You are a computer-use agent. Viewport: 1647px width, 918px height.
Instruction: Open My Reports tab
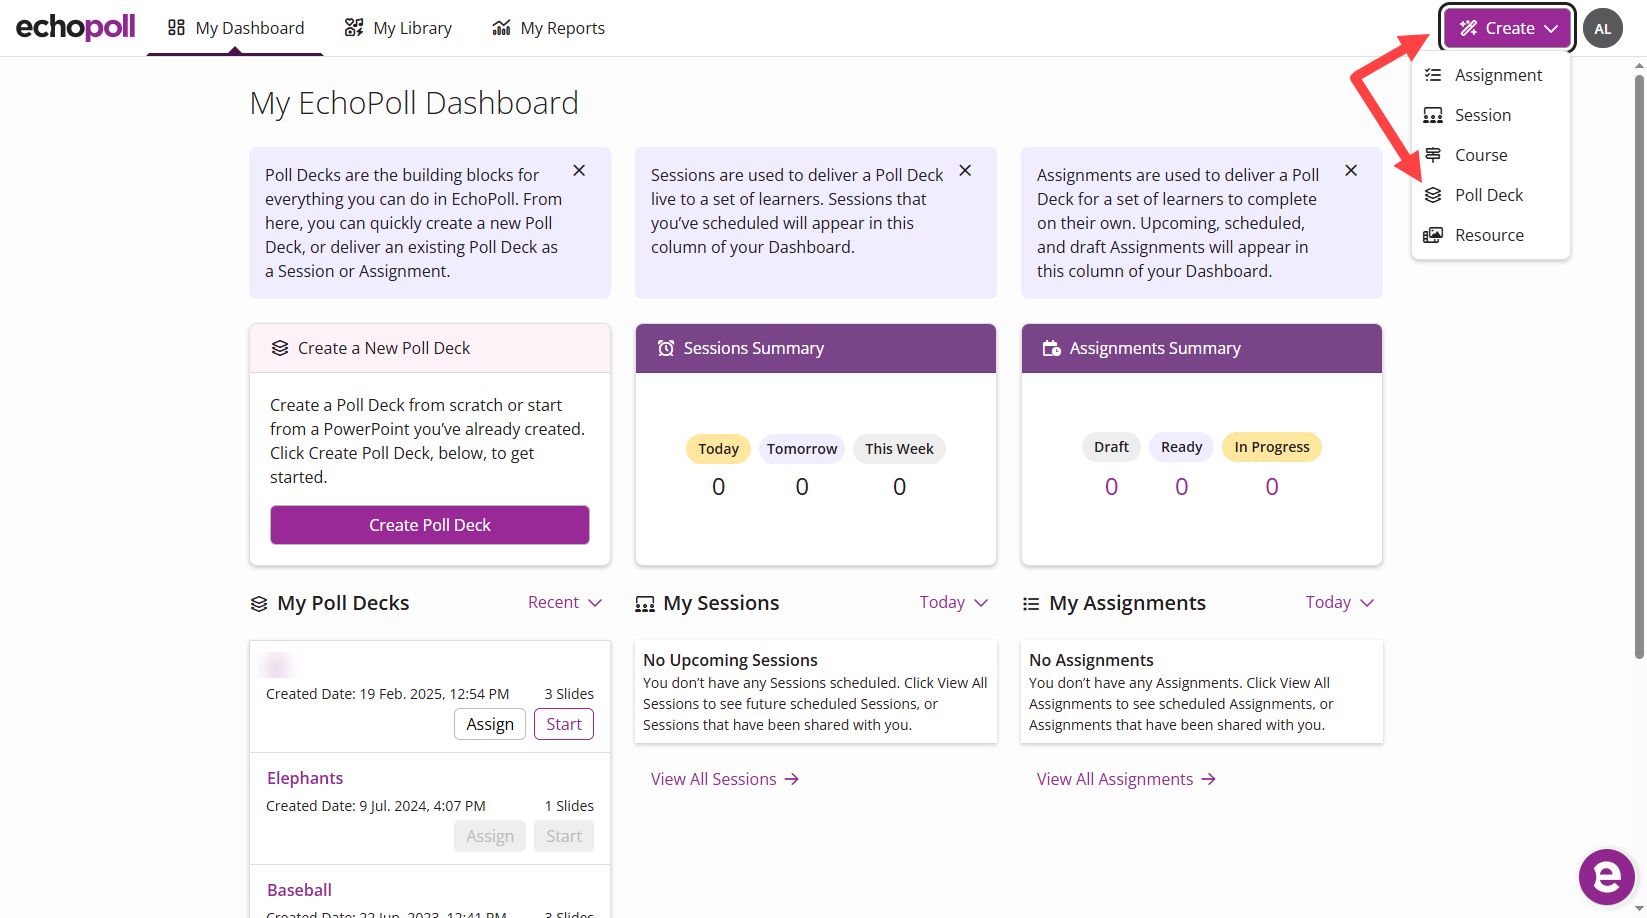[x=548, y=28]
